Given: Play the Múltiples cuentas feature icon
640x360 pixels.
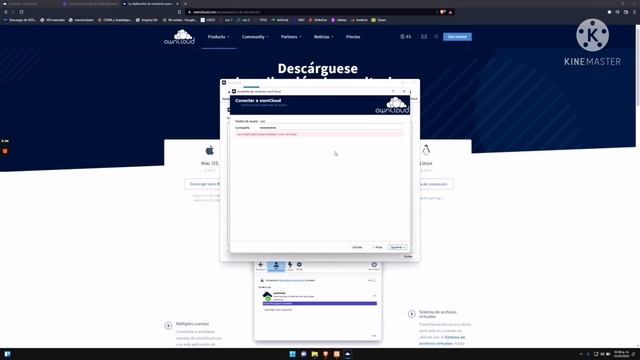Looking at the screenshot, I should click(x=168, y=326).
